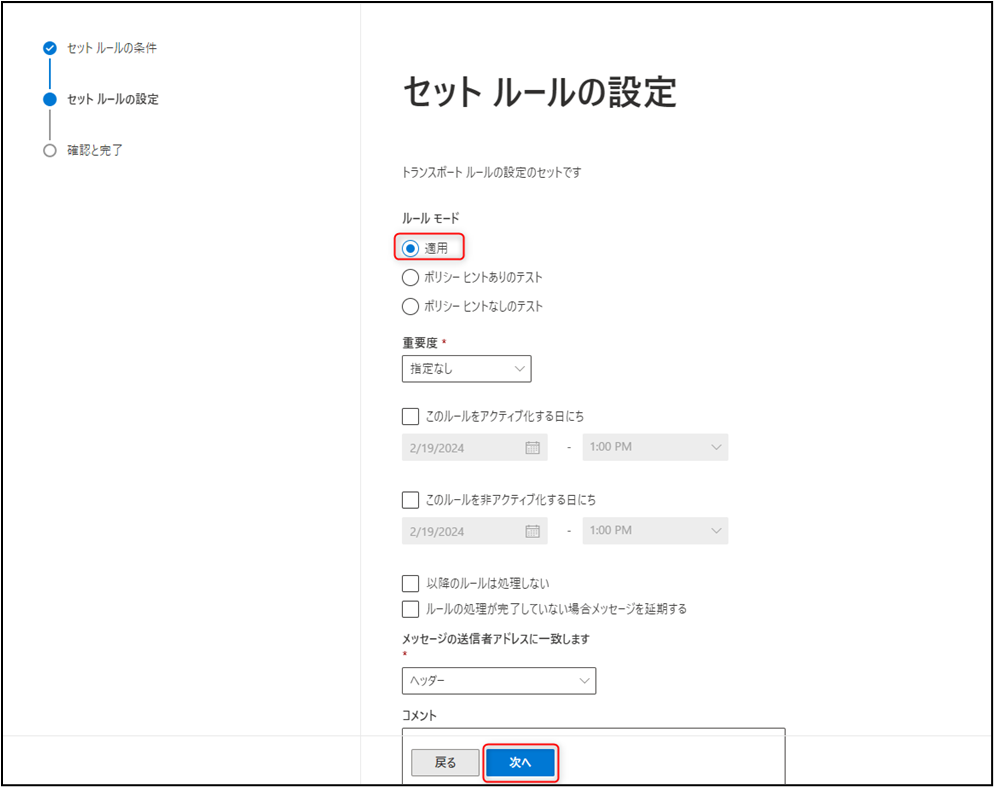
Task: Open the ヘッダー sender address dropdown
Action: tap(498, 680)
